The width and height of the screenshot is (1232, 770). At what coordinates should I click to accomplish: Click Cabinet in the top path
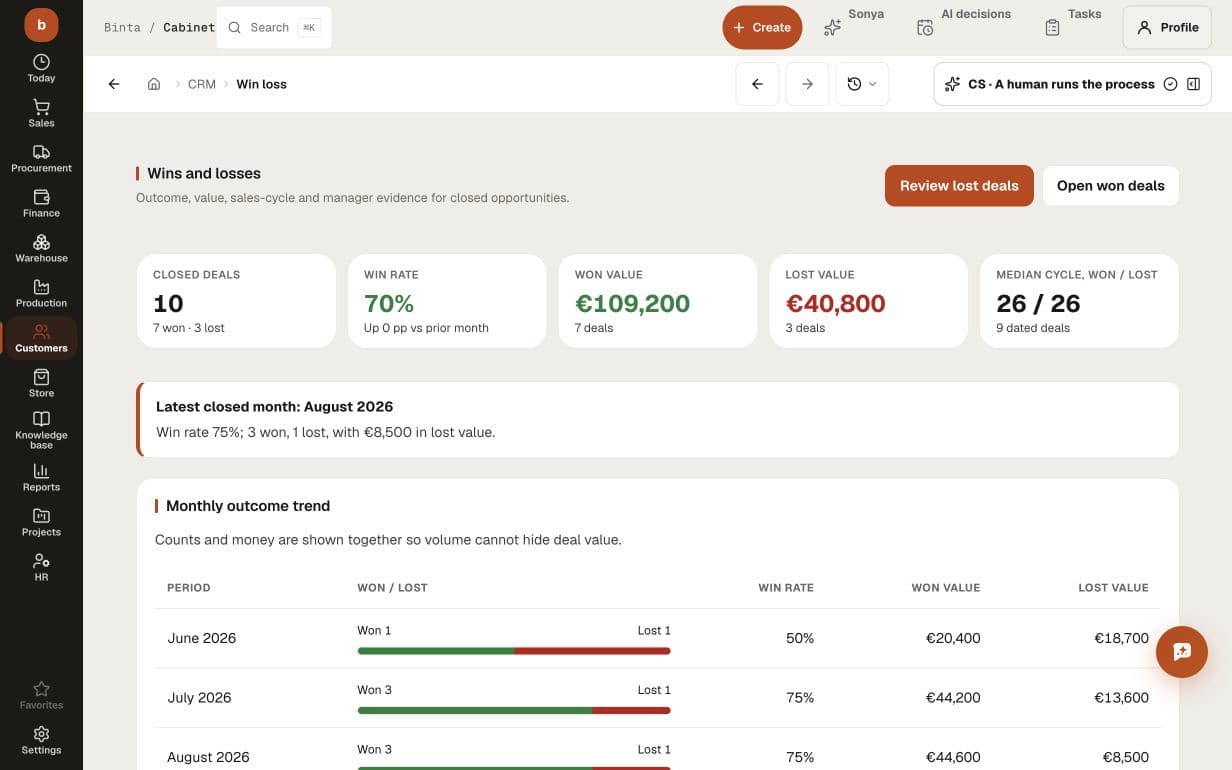coord(189,27)
